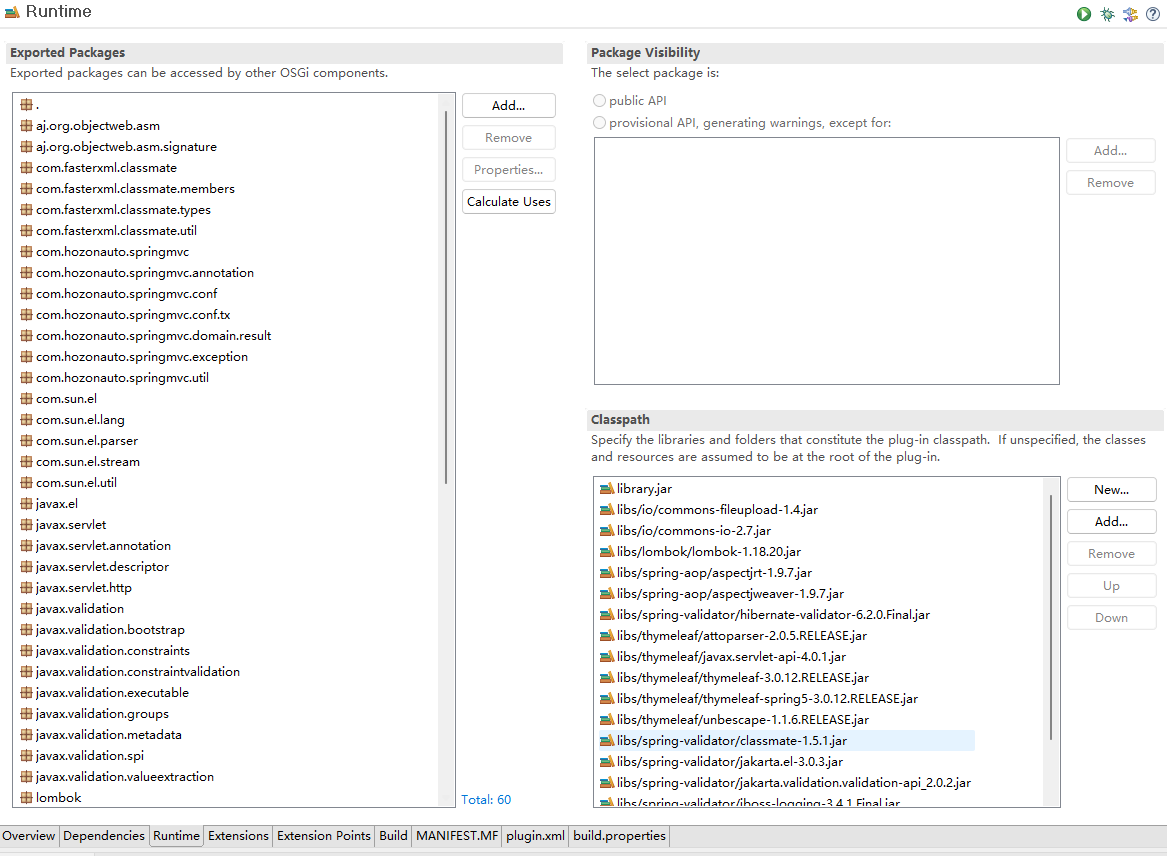Open the build.properties tab
Screen dimensions: 1167x856
point(618,835)
